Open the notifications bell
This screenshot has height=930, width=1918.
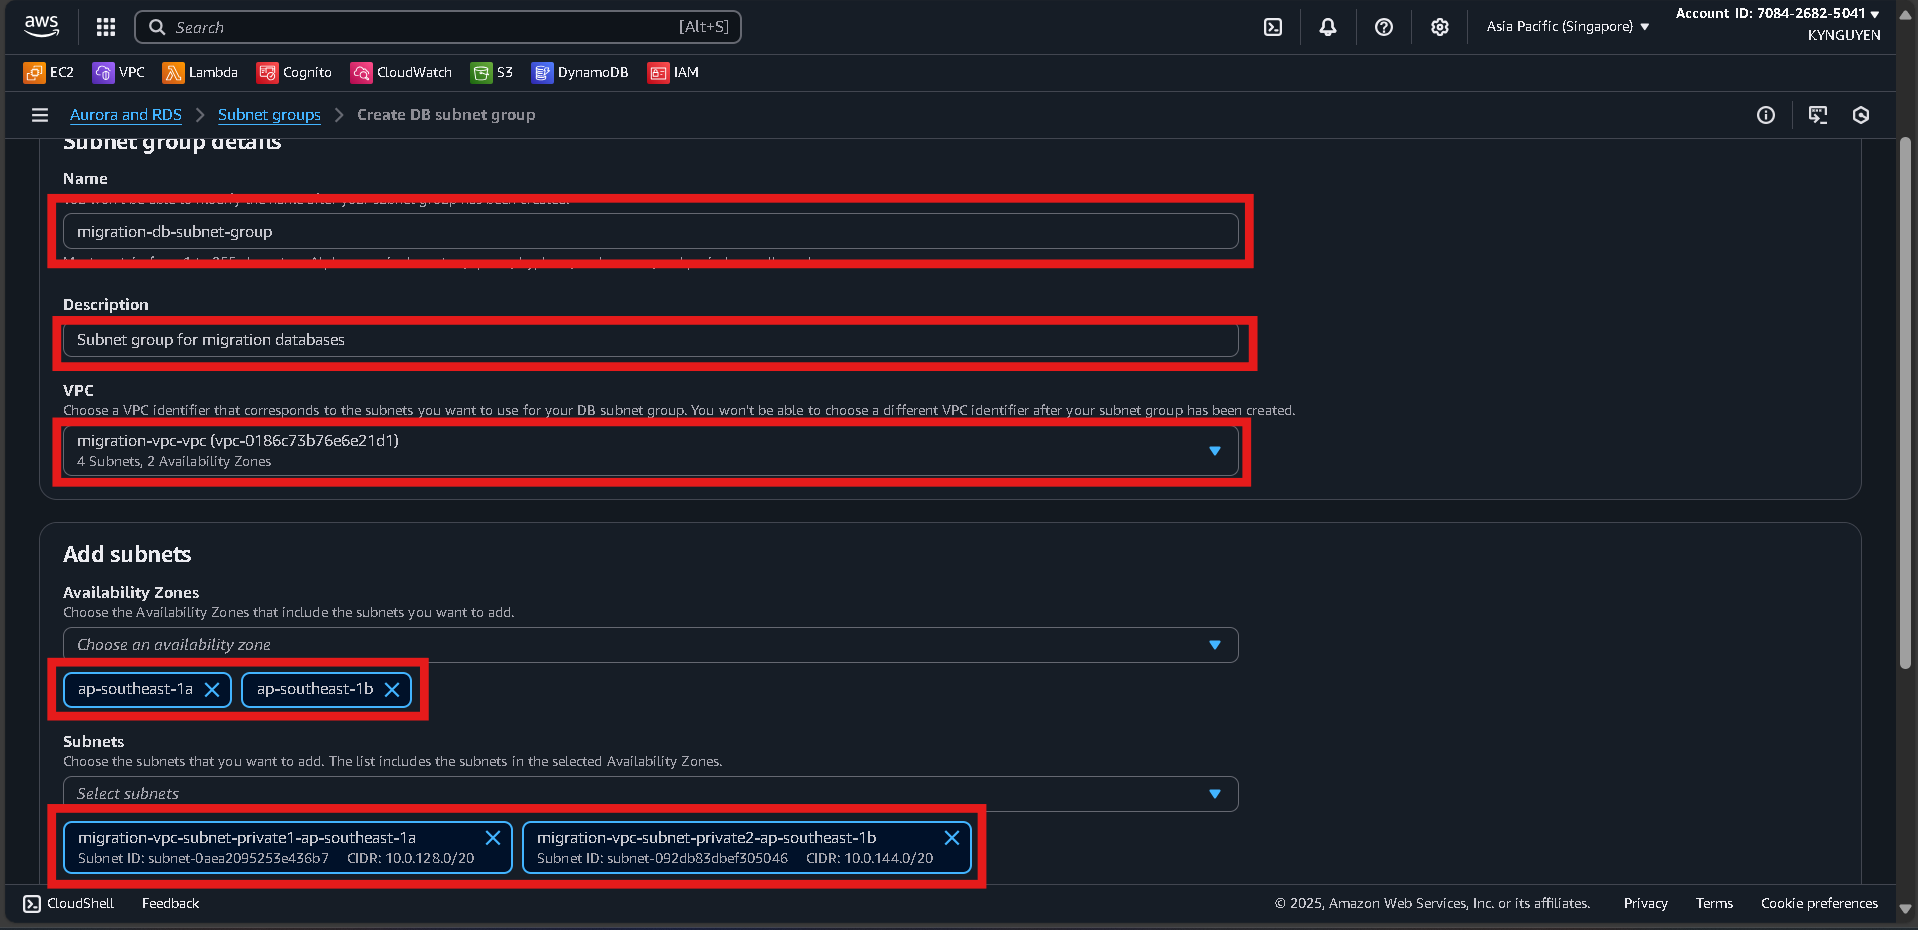[1327, 27]
